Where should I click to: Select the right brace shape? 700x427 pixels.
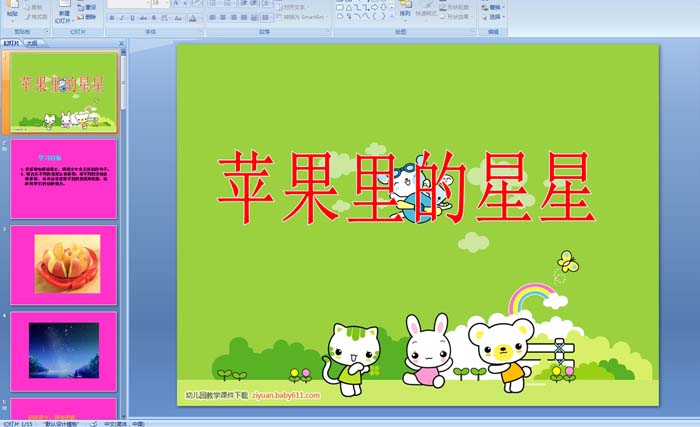click(383, 17)
